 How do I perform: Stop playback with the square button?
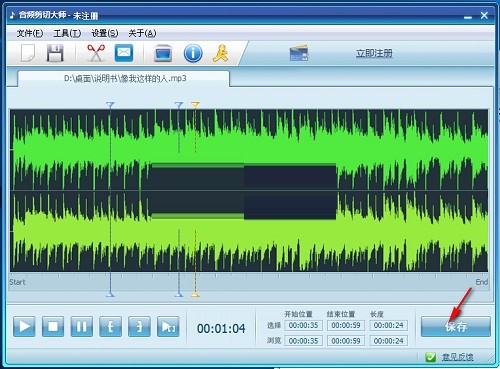53,326
